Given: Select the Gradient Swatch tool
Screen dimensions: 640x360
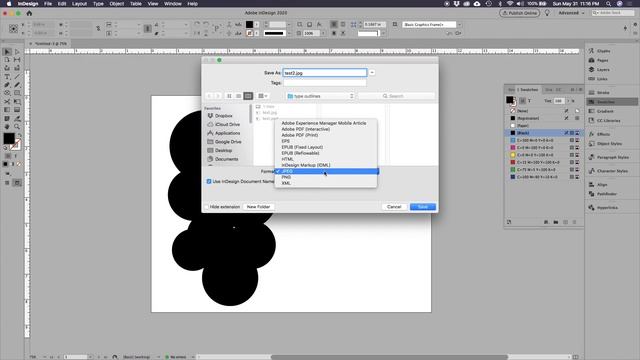Looking at the screenshot, I should click(x=7, y=110).
